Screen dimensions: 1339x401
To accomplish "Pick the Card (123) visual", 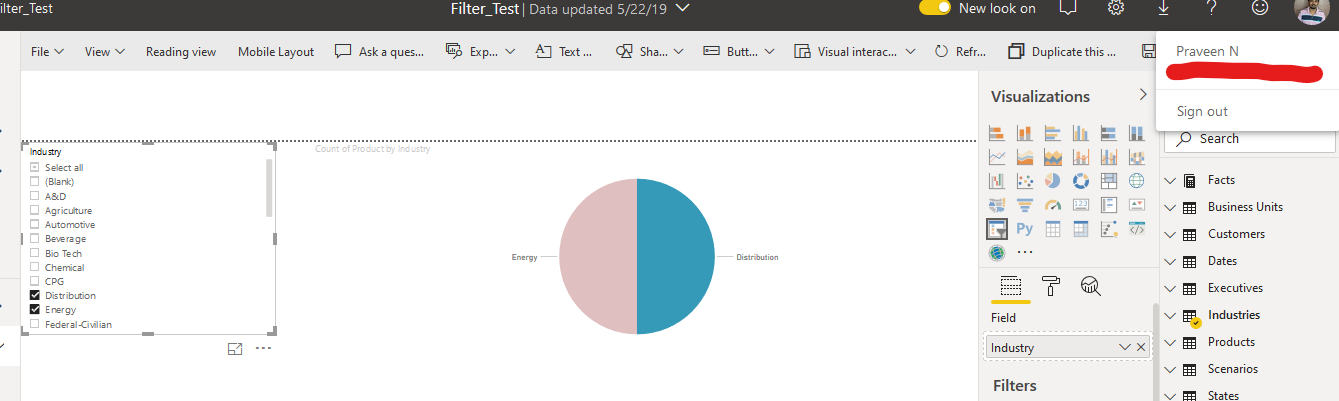I will coord(1081,205).
